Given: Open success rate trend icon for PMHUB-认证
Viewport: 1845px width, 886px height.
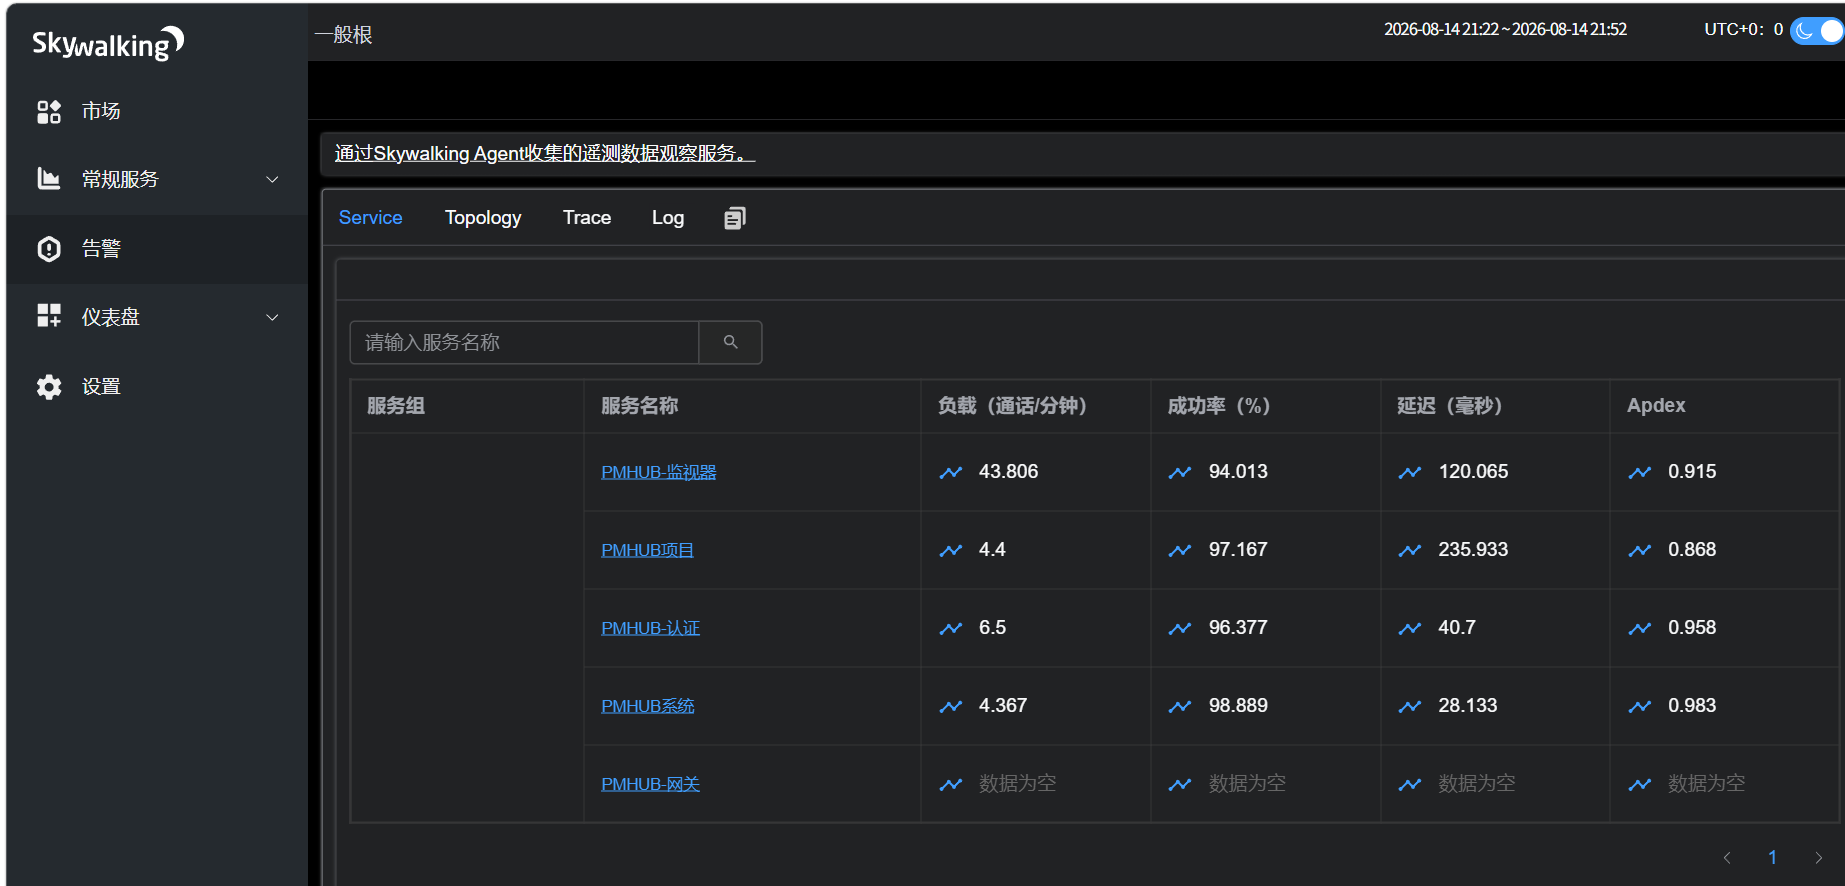Looking at the screenshot, I should [1180, 628].
